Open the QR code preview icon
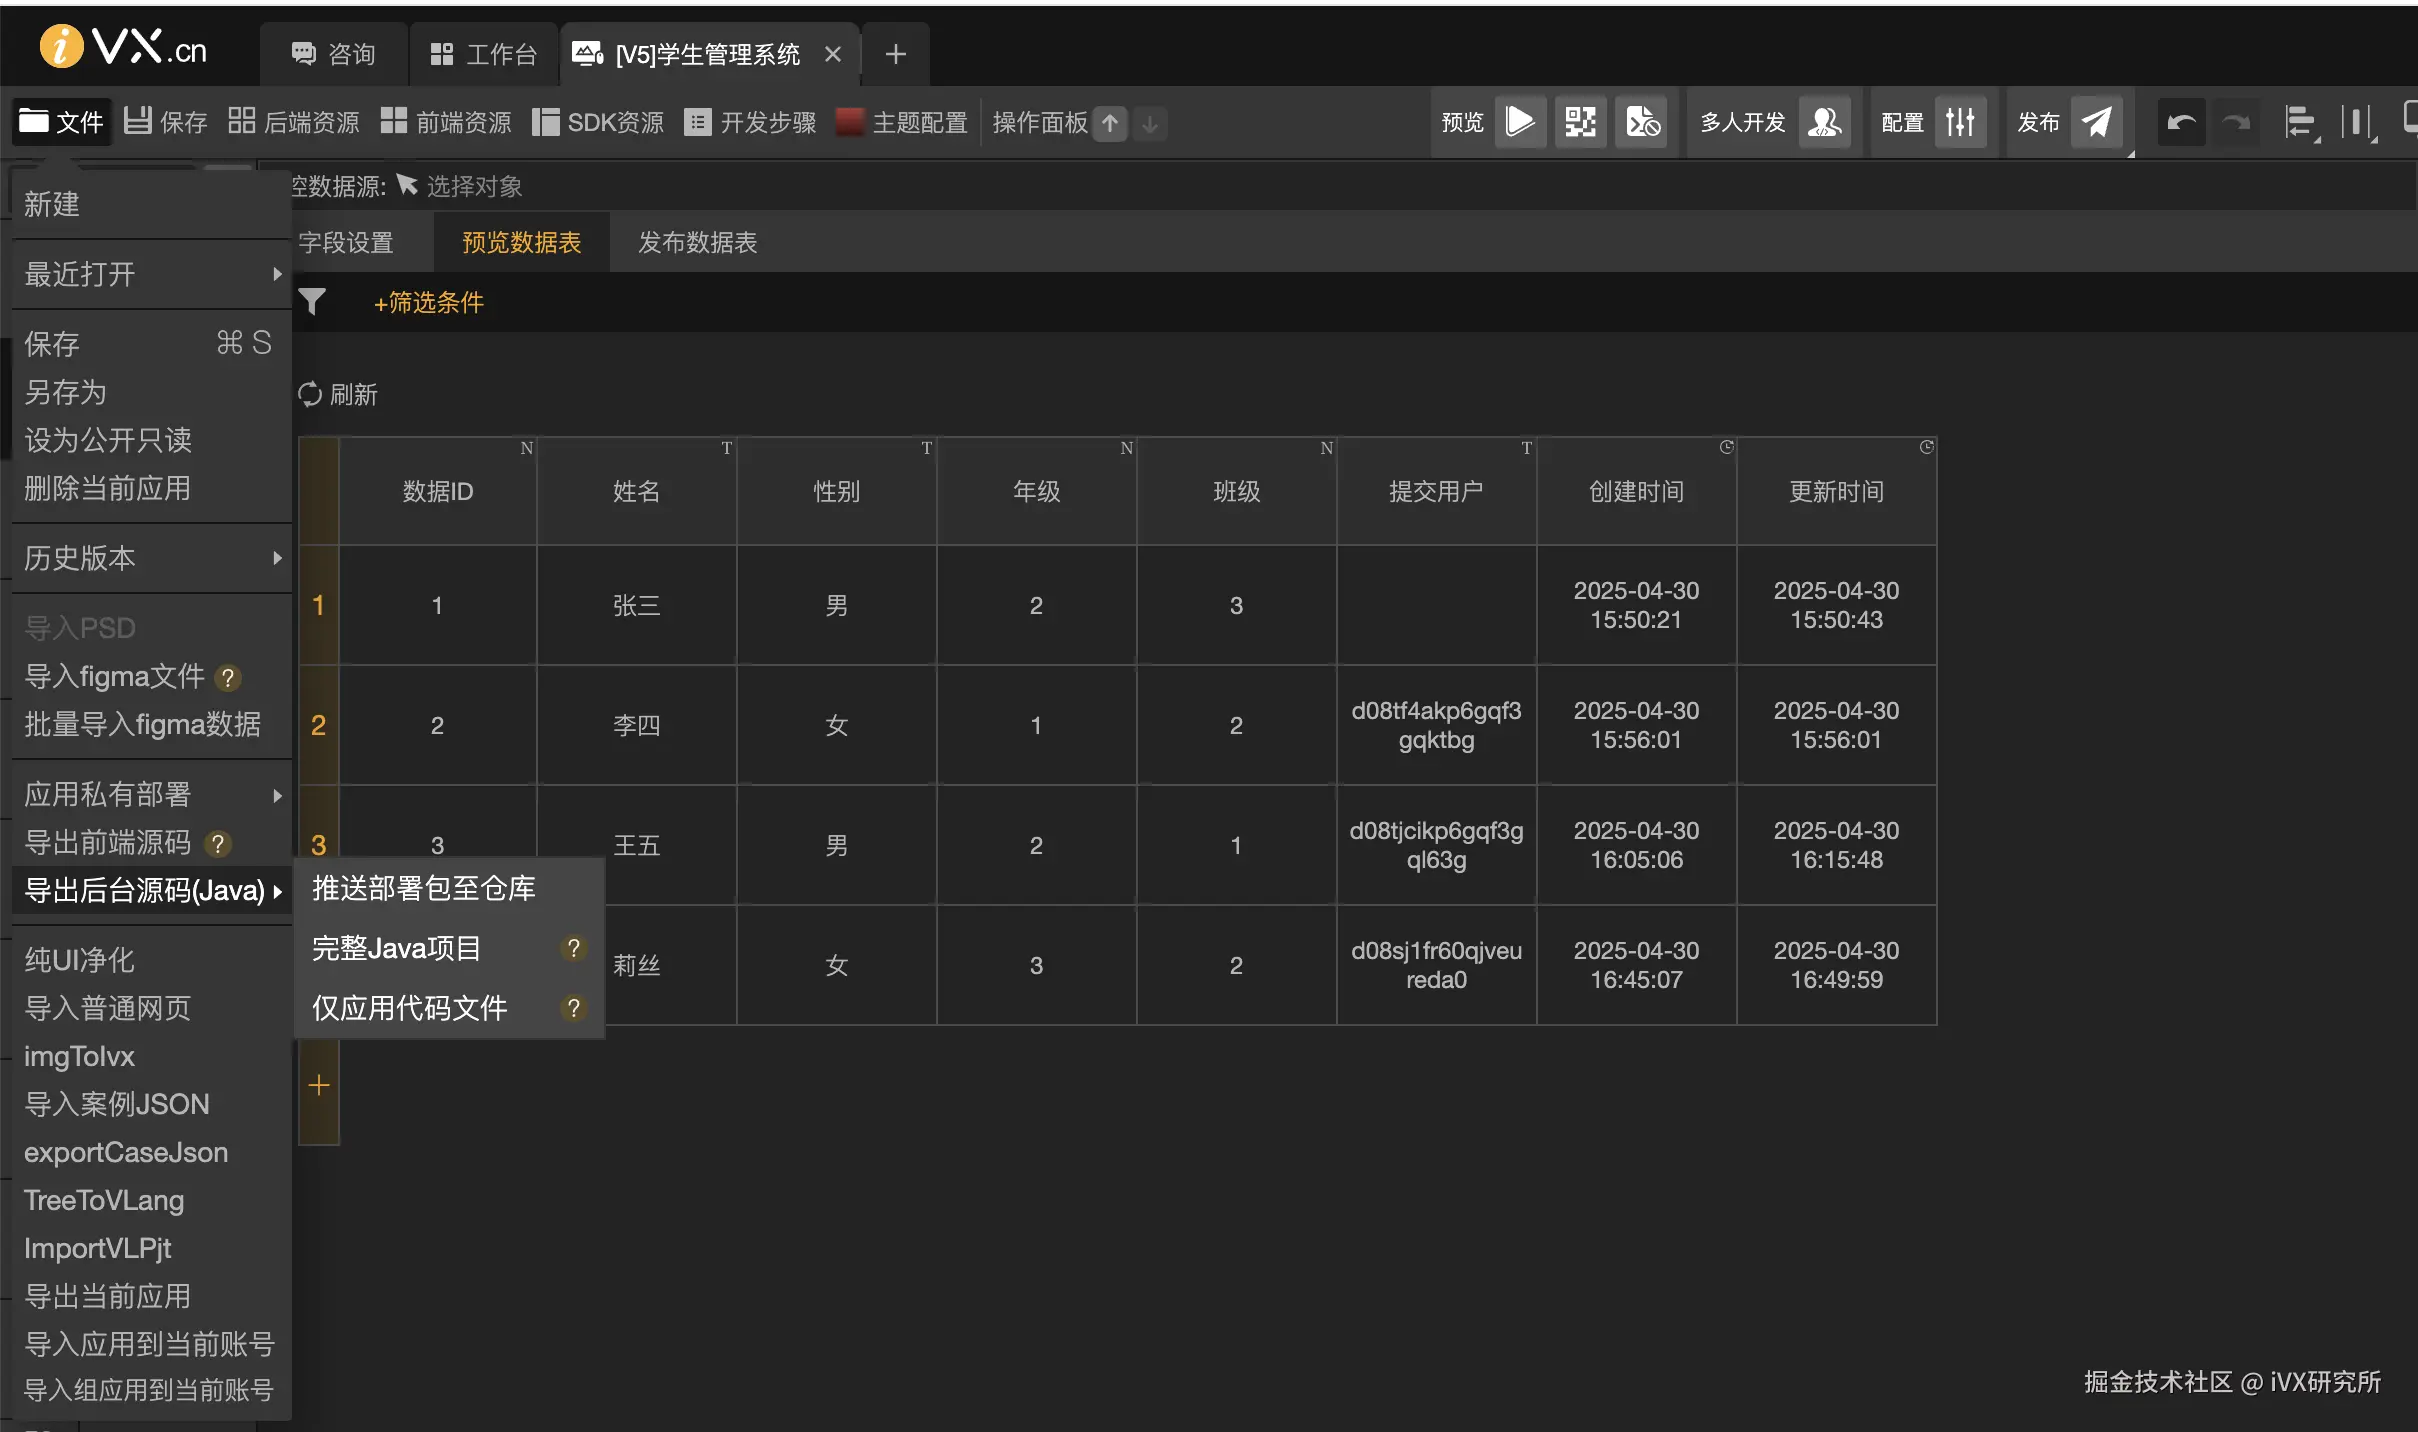The height and width of the screenshot is (1432, 2418). pyautogui.click(x=1578, y=121)
